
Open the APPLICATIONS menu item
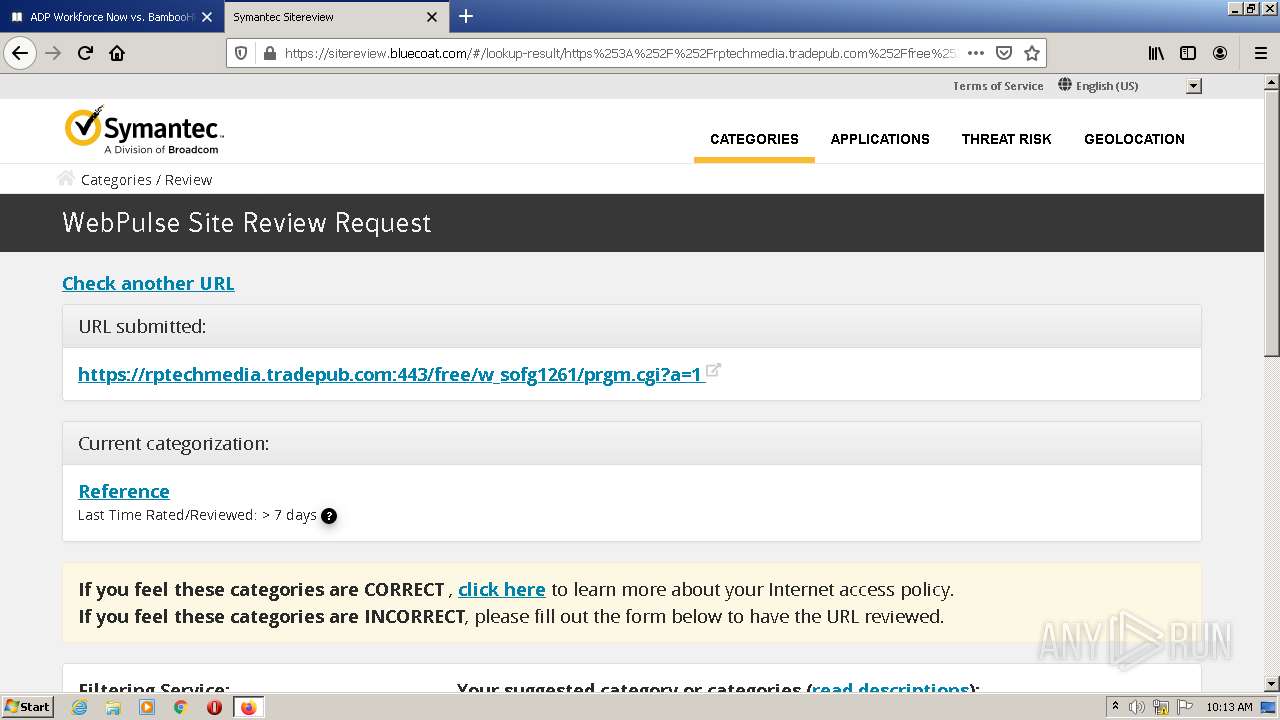coord(880,139)
